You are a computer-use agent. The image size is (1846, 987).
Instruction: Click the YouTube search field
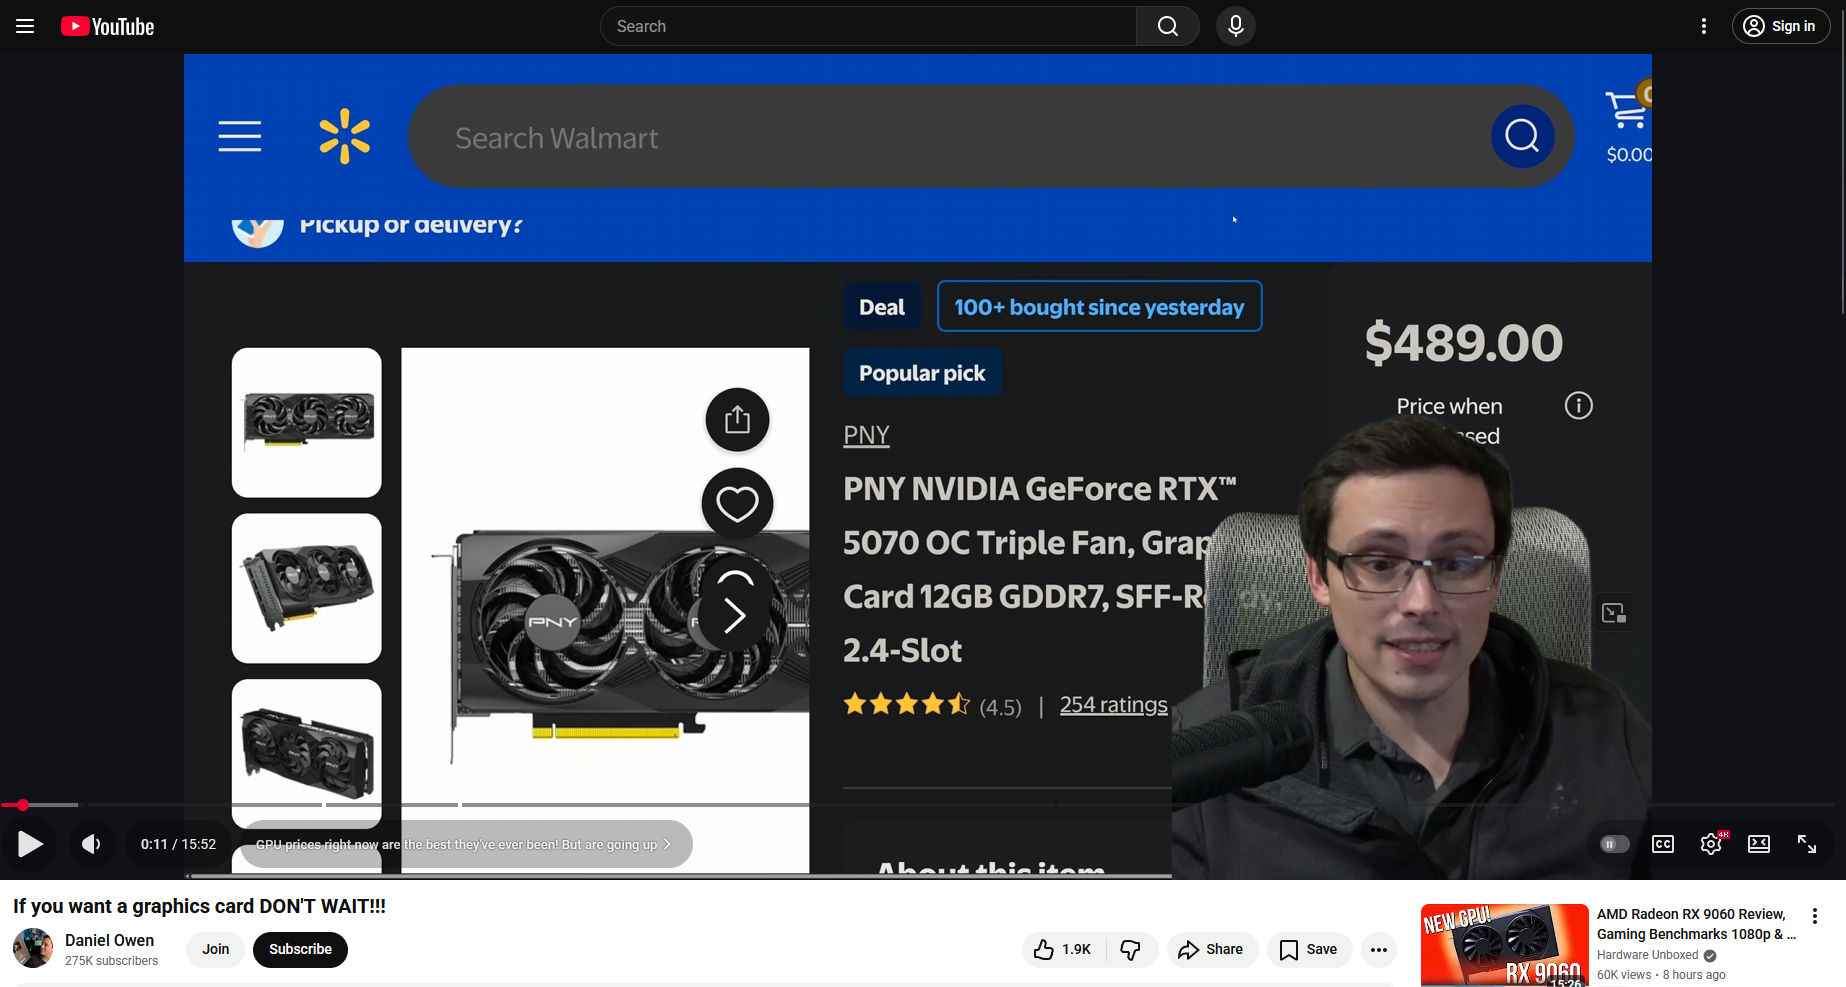(x=868, y=26)
